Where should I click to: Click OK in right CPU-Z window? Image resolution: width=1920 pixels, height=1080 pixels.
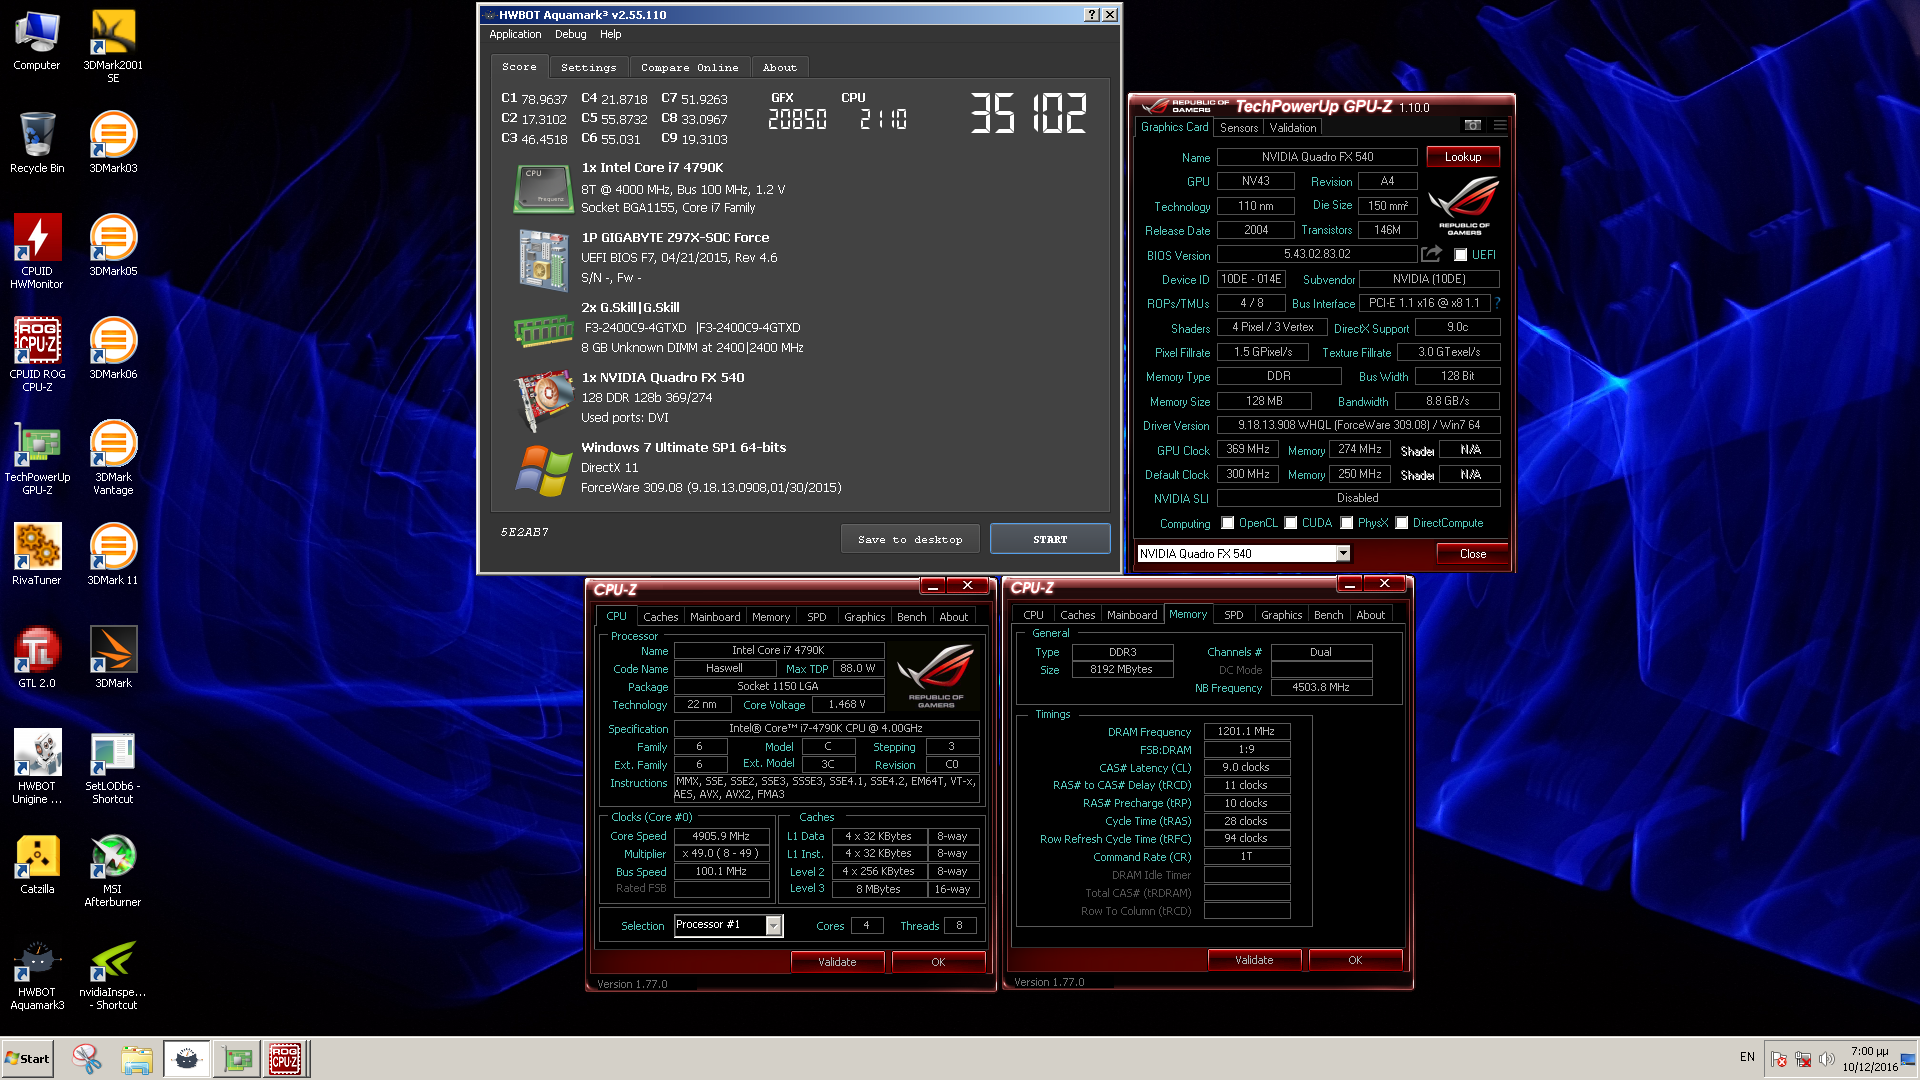point(1355,960)
